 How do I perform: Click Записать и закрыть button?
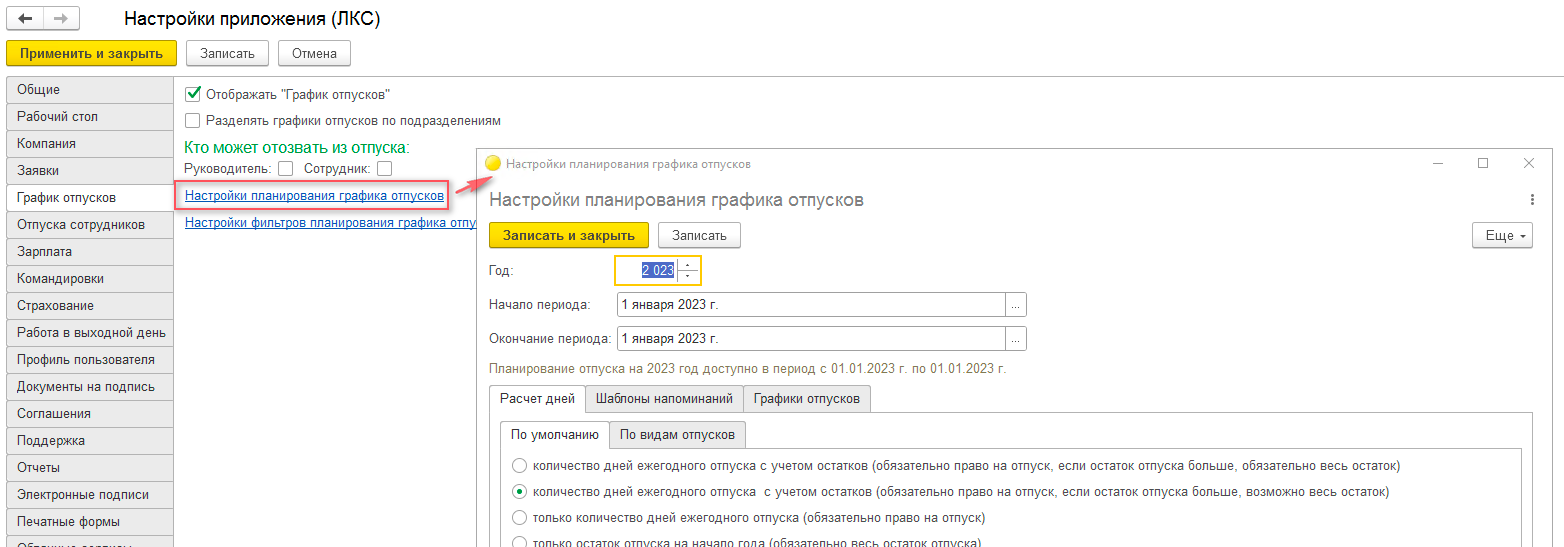[x=569, y=235]
